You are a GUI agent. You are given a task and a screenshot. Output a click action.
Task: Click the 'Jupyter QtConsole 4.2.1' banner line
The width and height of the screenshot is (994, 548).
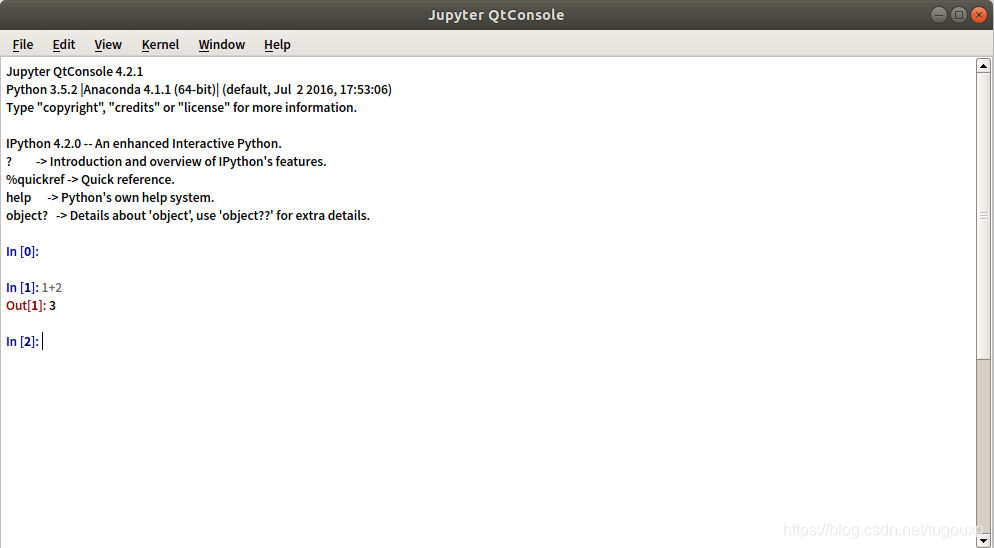pos(75,71)
